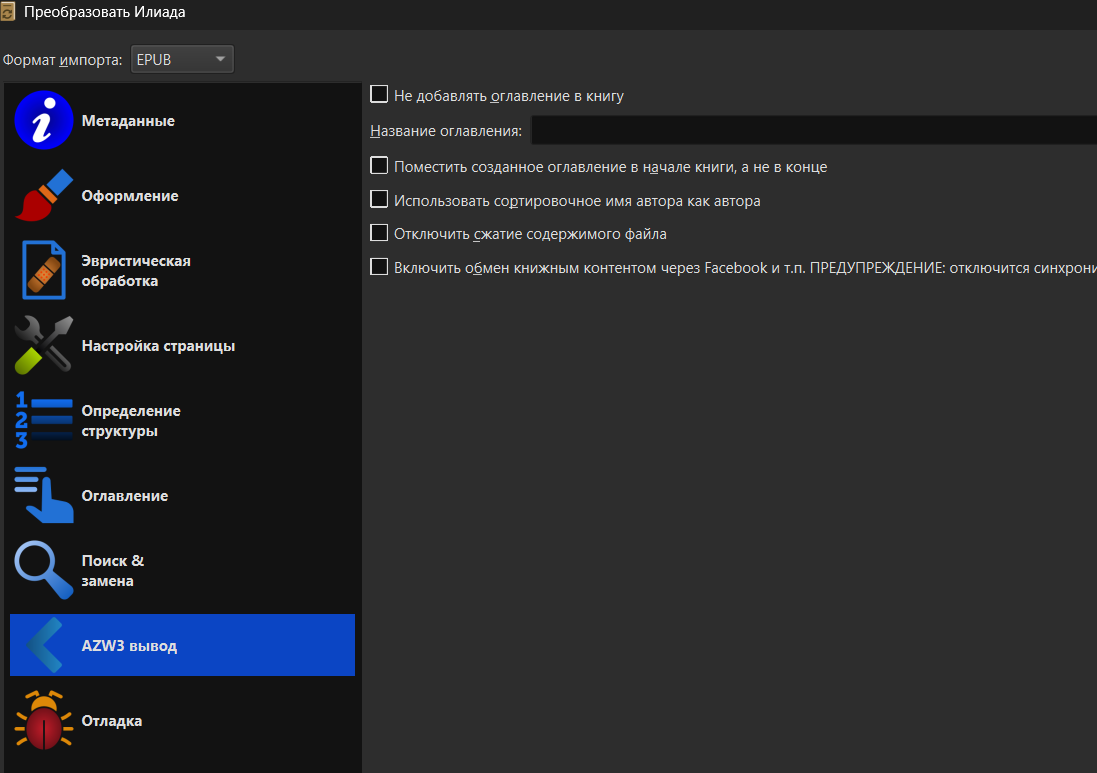This screenshot has height=773, width=1097.
Task: Go to Настройка страницы label
Action: [158, 346]
